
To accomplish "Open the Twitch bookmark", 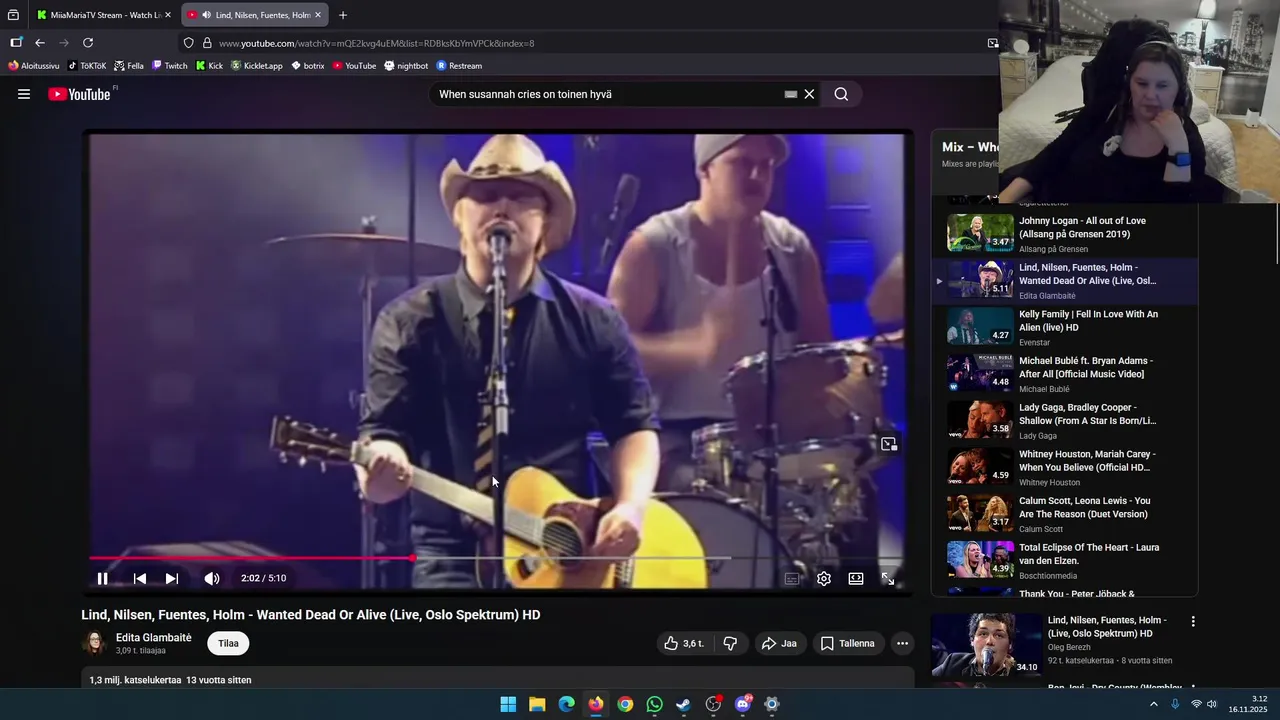I will pyautogui.click(x=170, y=66).
